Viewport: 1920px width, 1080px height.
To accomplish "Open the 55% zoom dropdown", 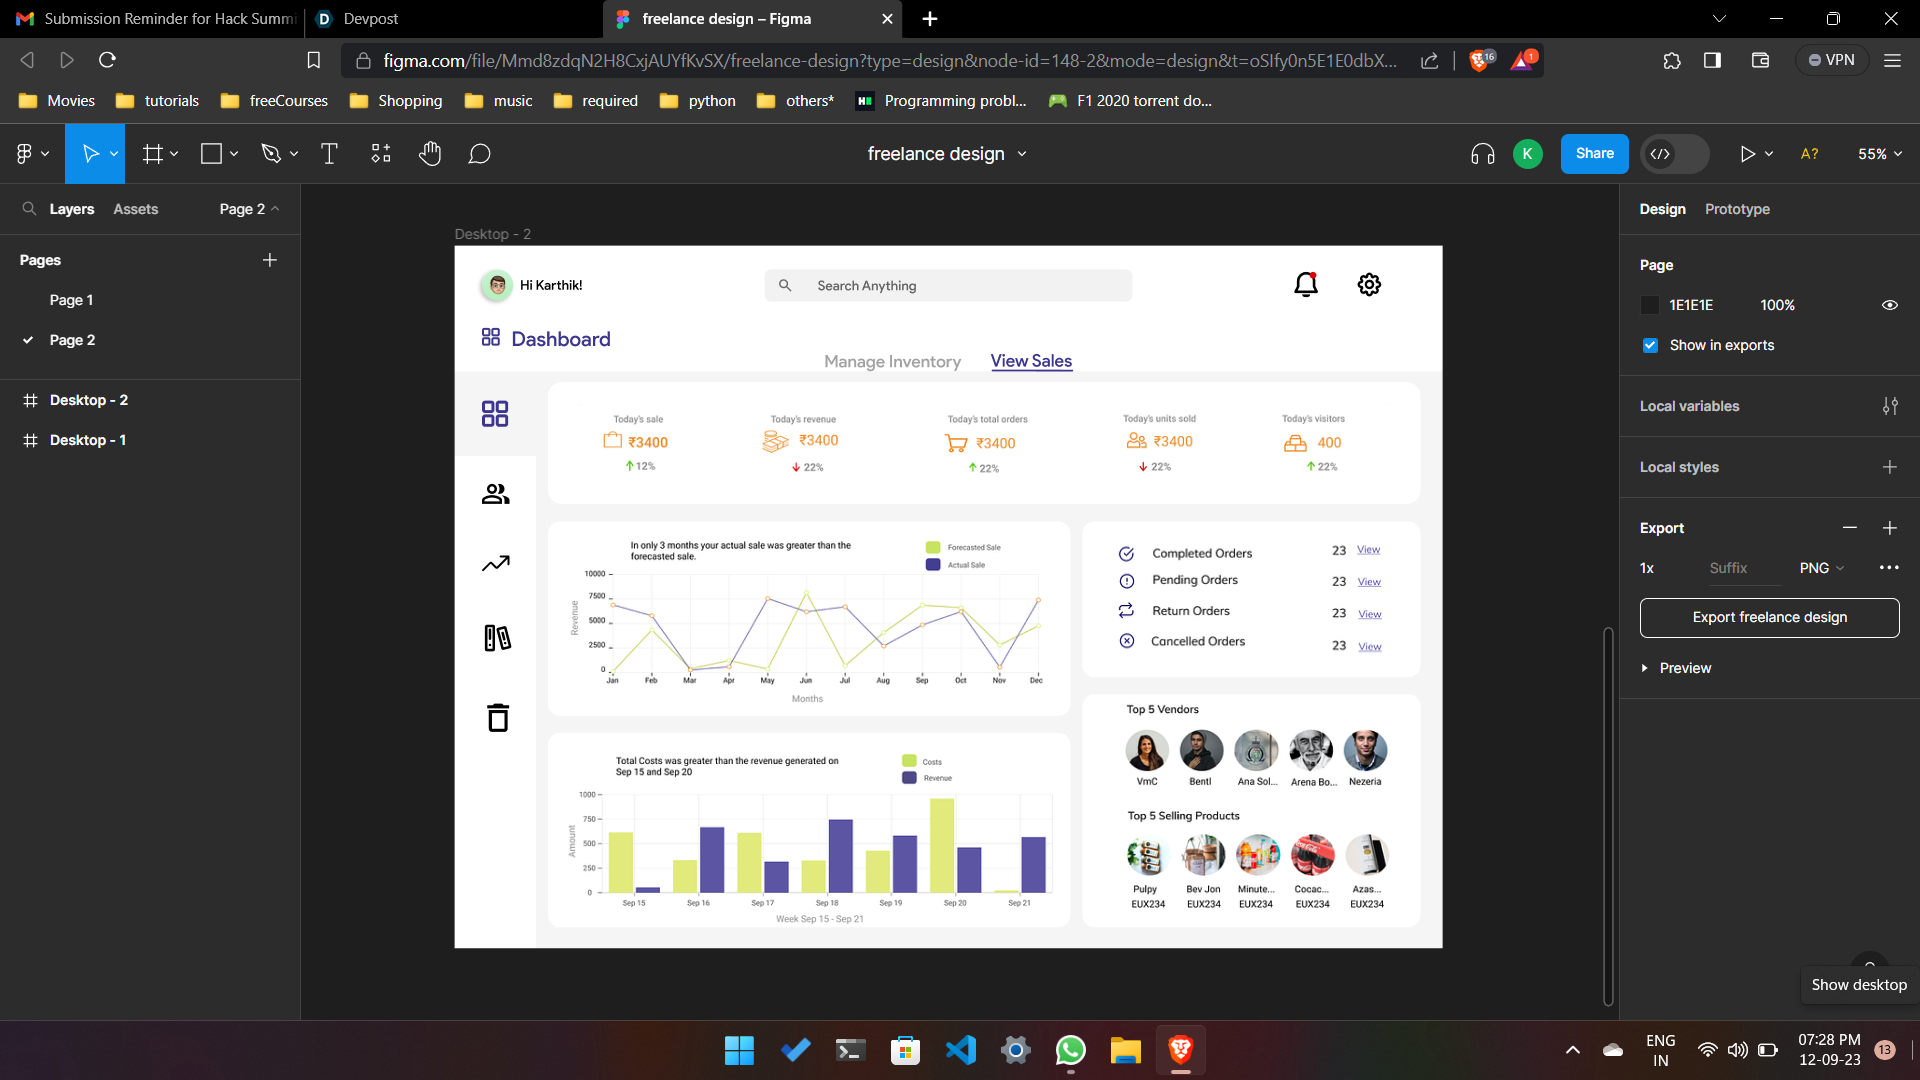I will pos(1879,154).
